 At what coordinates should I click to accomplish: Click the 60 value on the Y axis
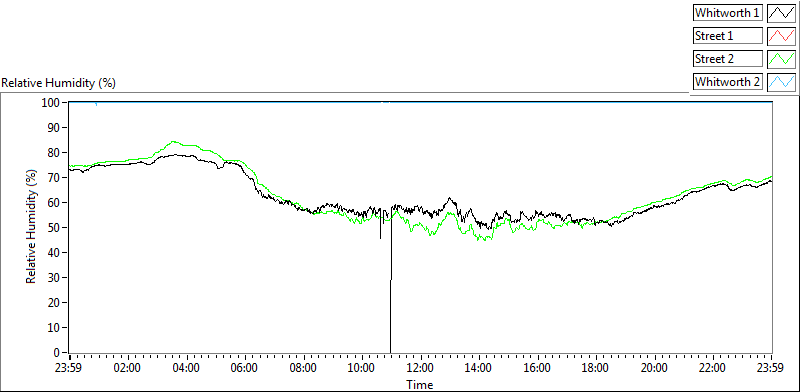55,203
